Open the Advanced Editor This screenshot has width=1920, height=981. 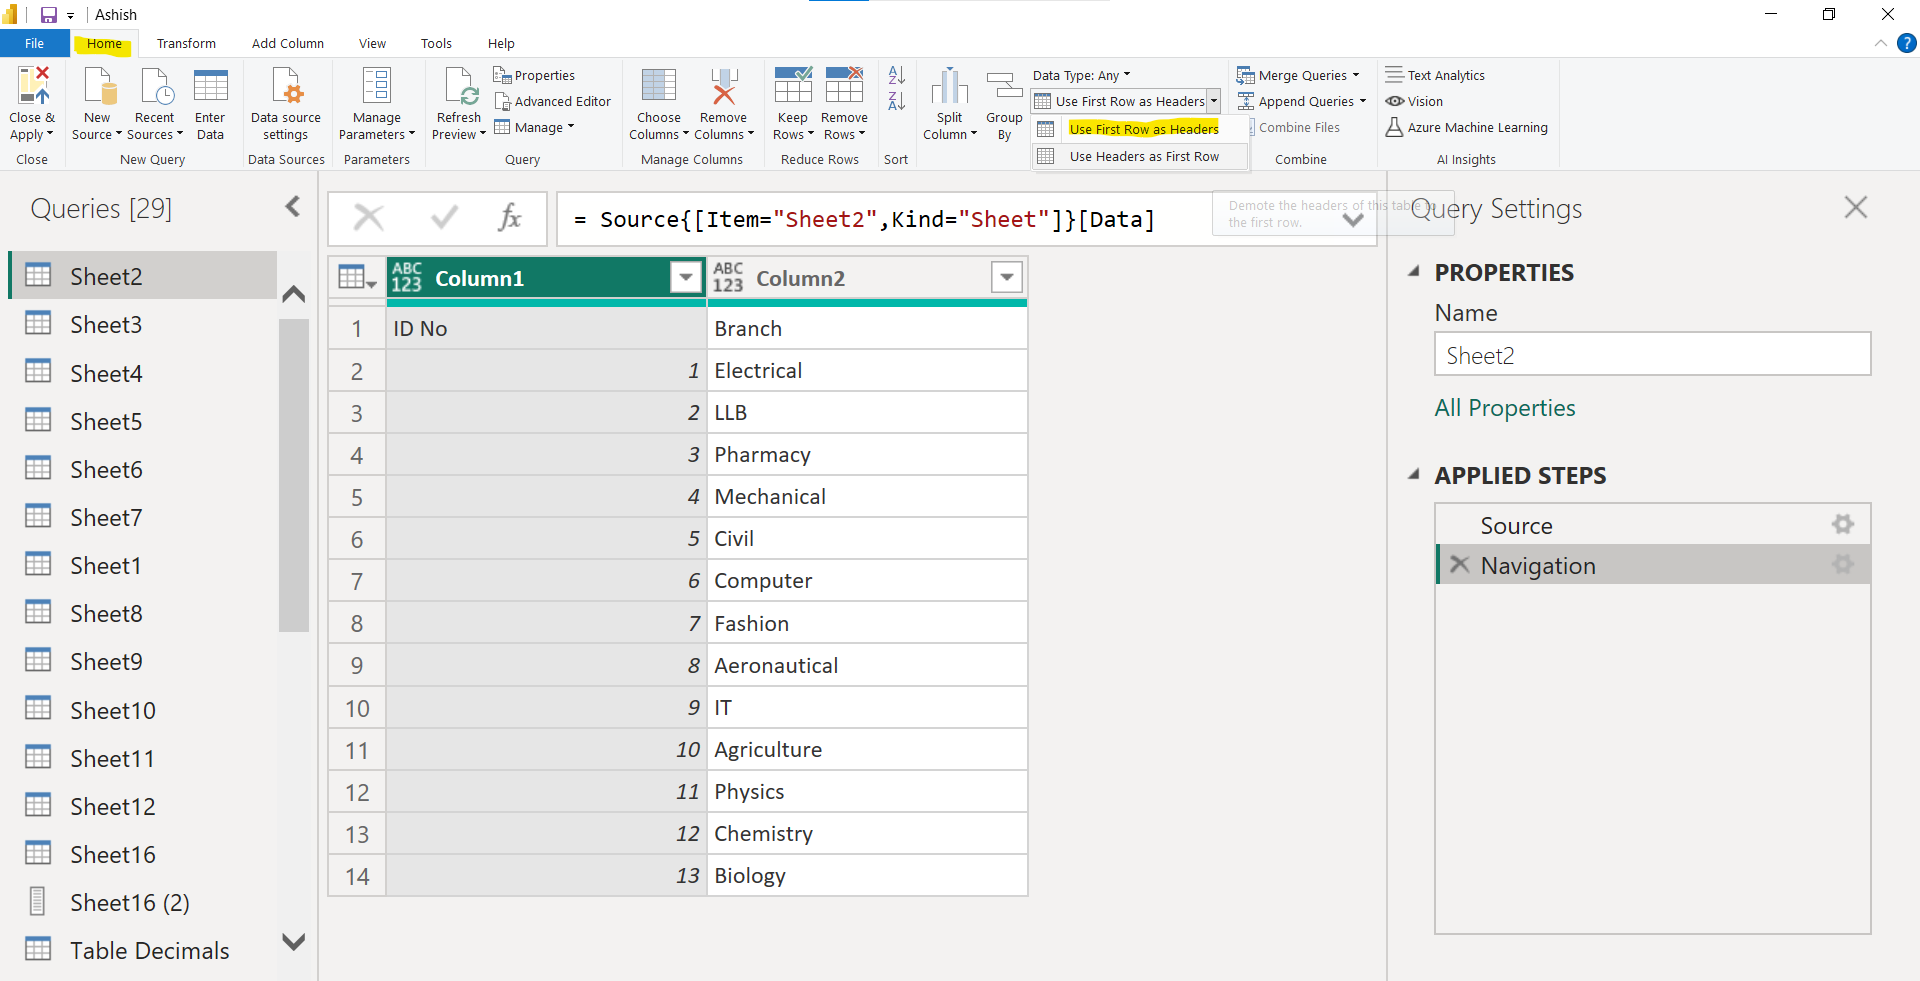[553, 101]
